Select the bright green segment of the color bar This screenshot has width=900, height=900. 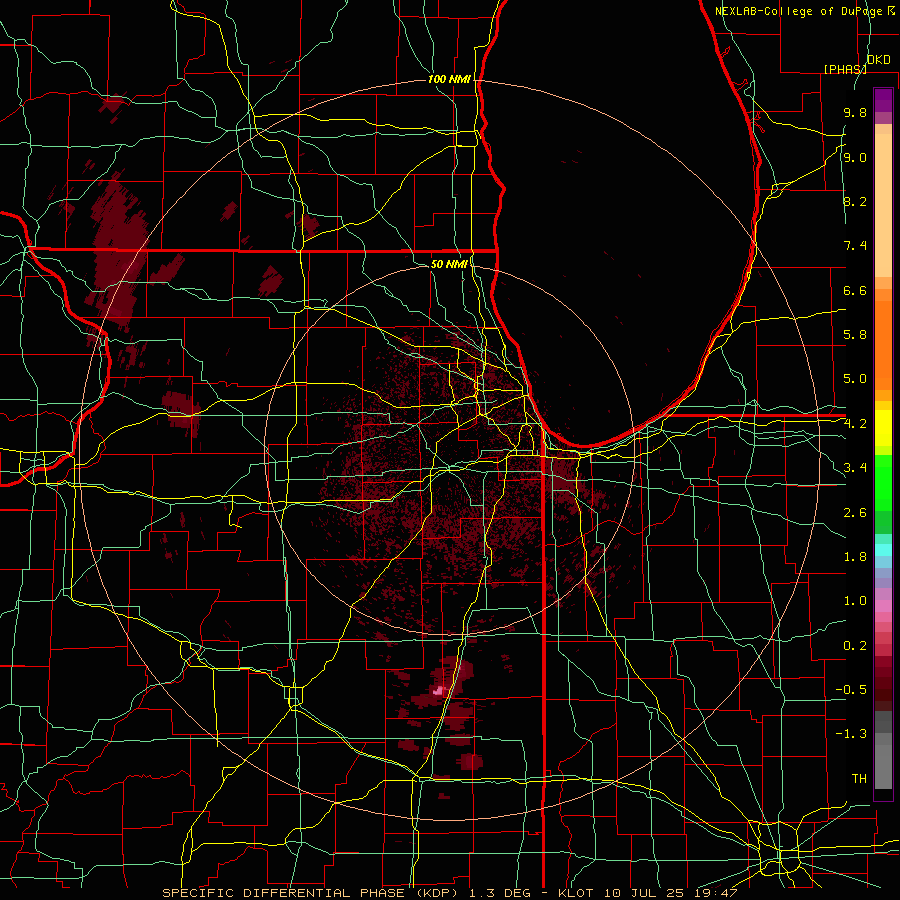click(x=883, y=483)
